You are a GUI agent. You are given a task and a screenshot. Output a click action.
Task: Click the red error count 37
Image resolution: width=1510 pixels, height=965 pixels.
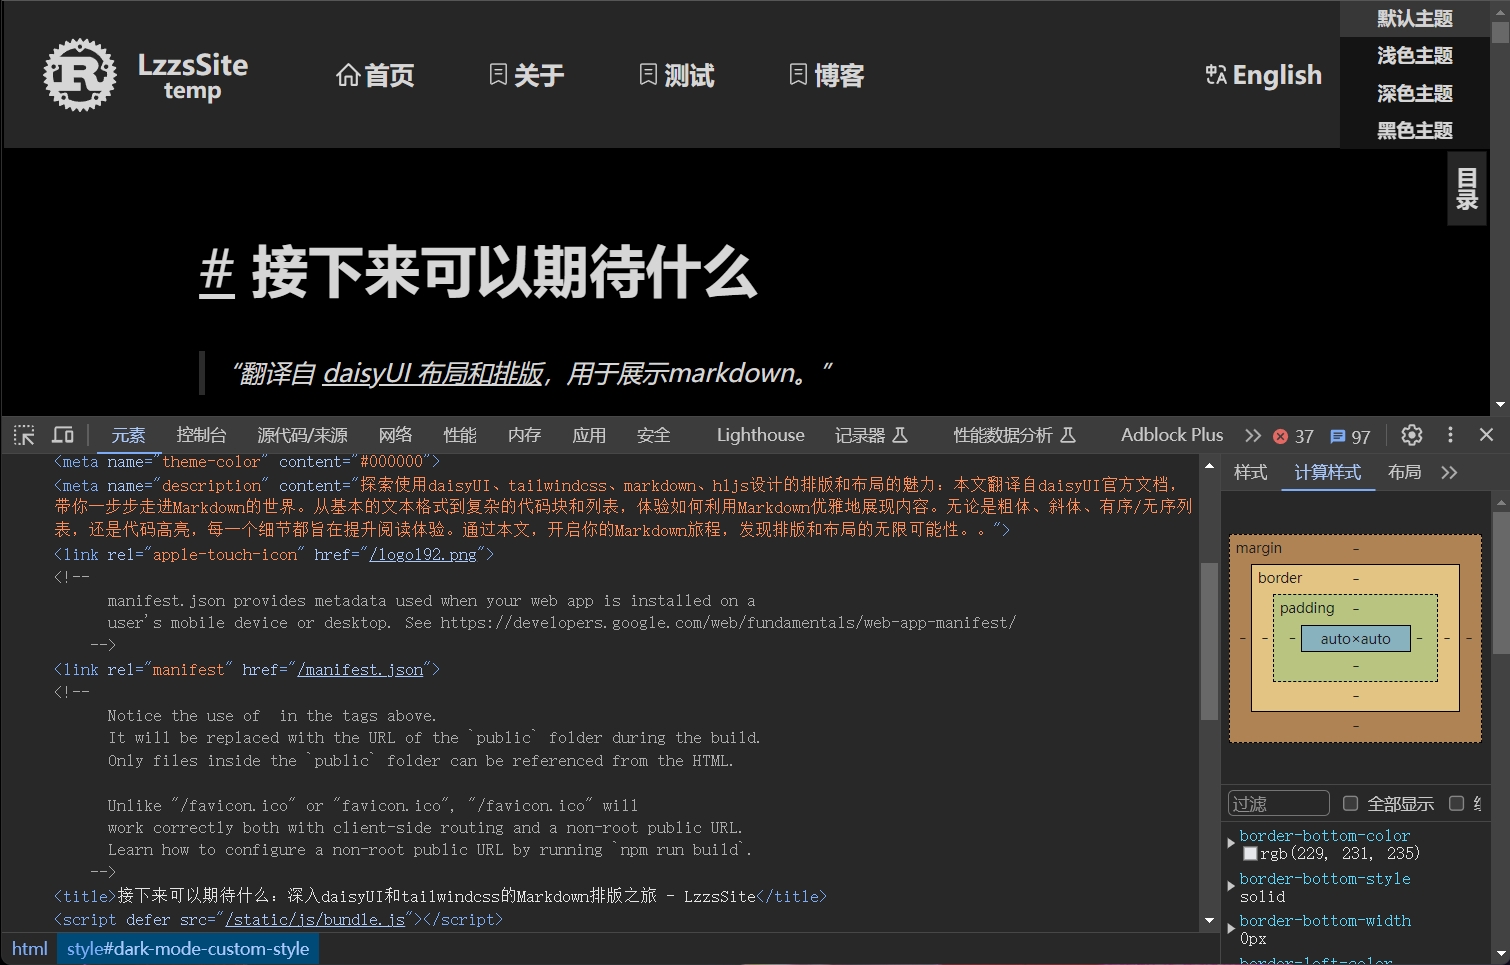(1293, 436)
